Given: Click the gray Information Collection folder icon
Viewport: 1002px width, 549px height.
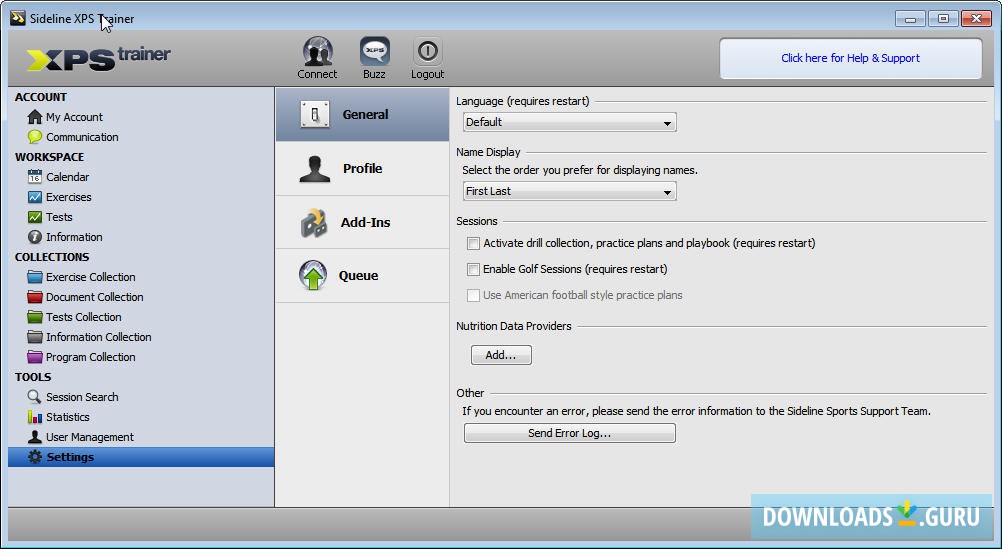Looking at the screenshot, I should 35,337.
